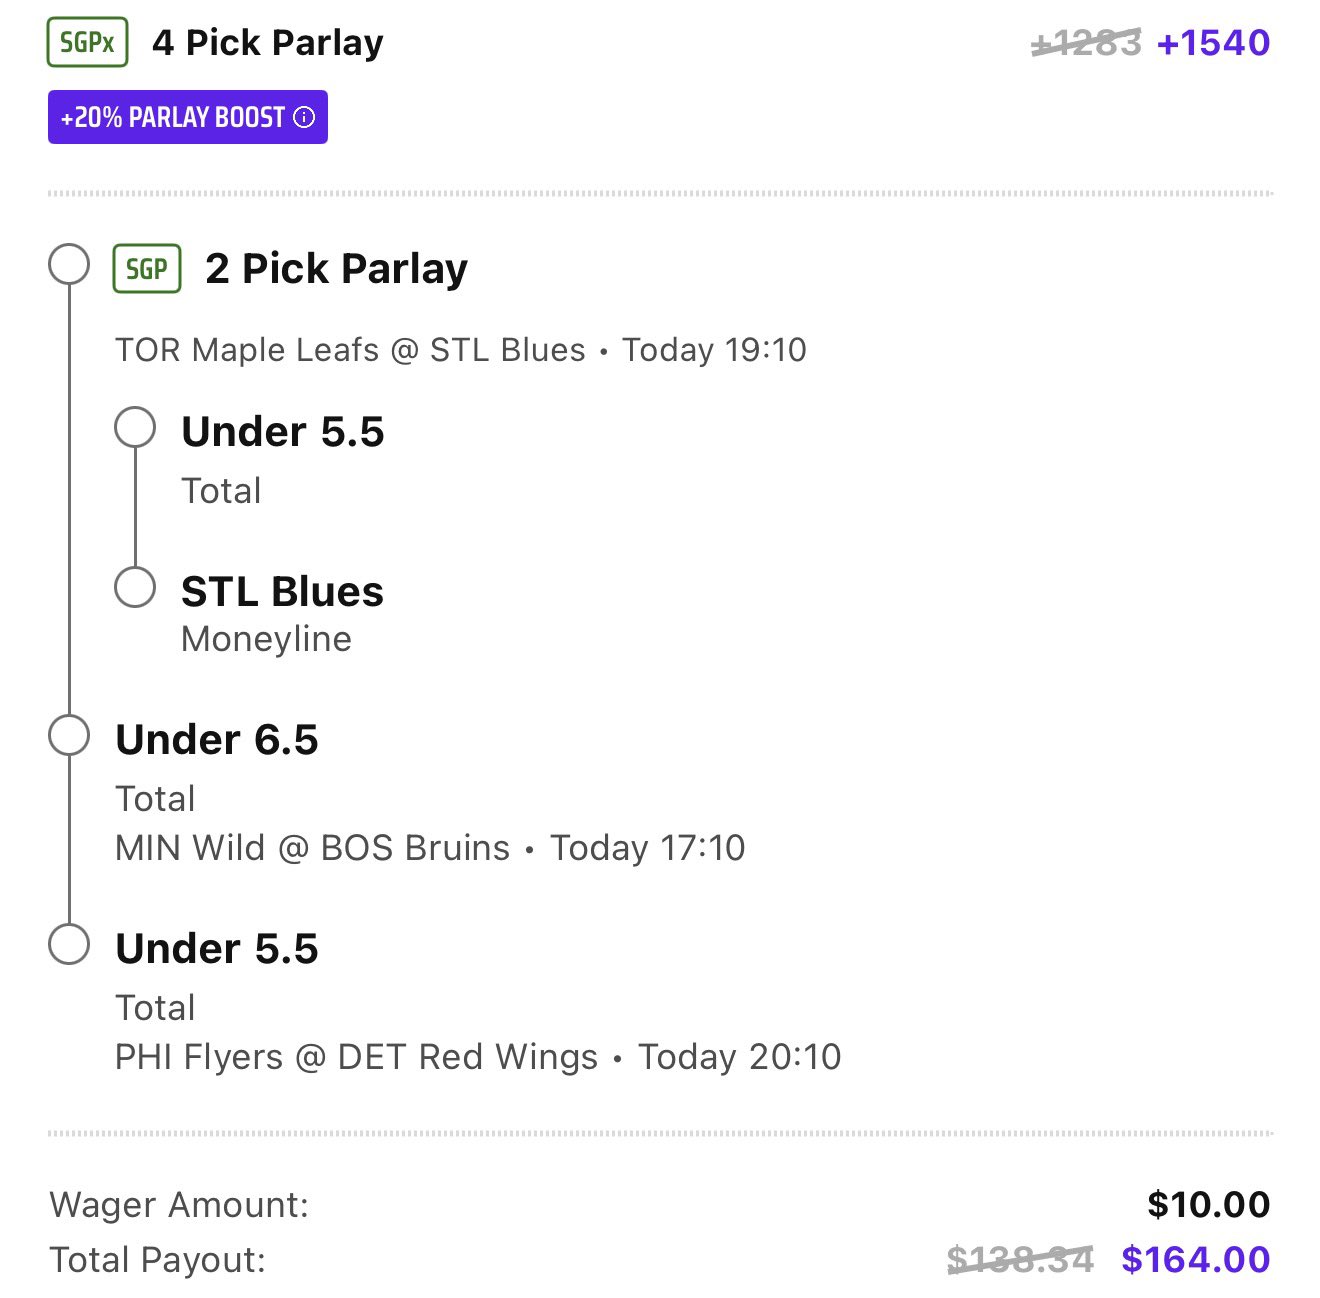Open the 4 Pick Parlay heading
The height and width of the screenshot is (1298, 1320).
coord(268,43)
